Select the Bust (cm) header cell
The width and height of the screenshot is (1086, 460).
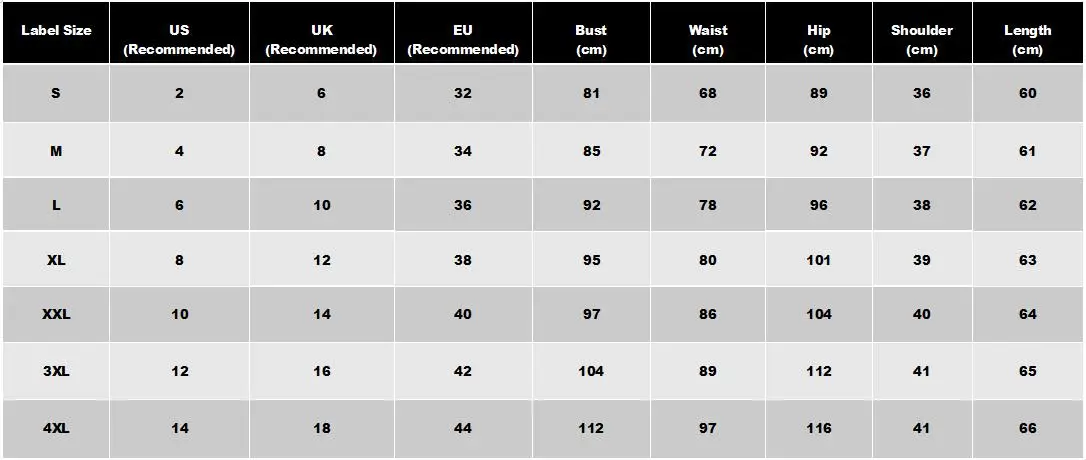coord(591,39)
